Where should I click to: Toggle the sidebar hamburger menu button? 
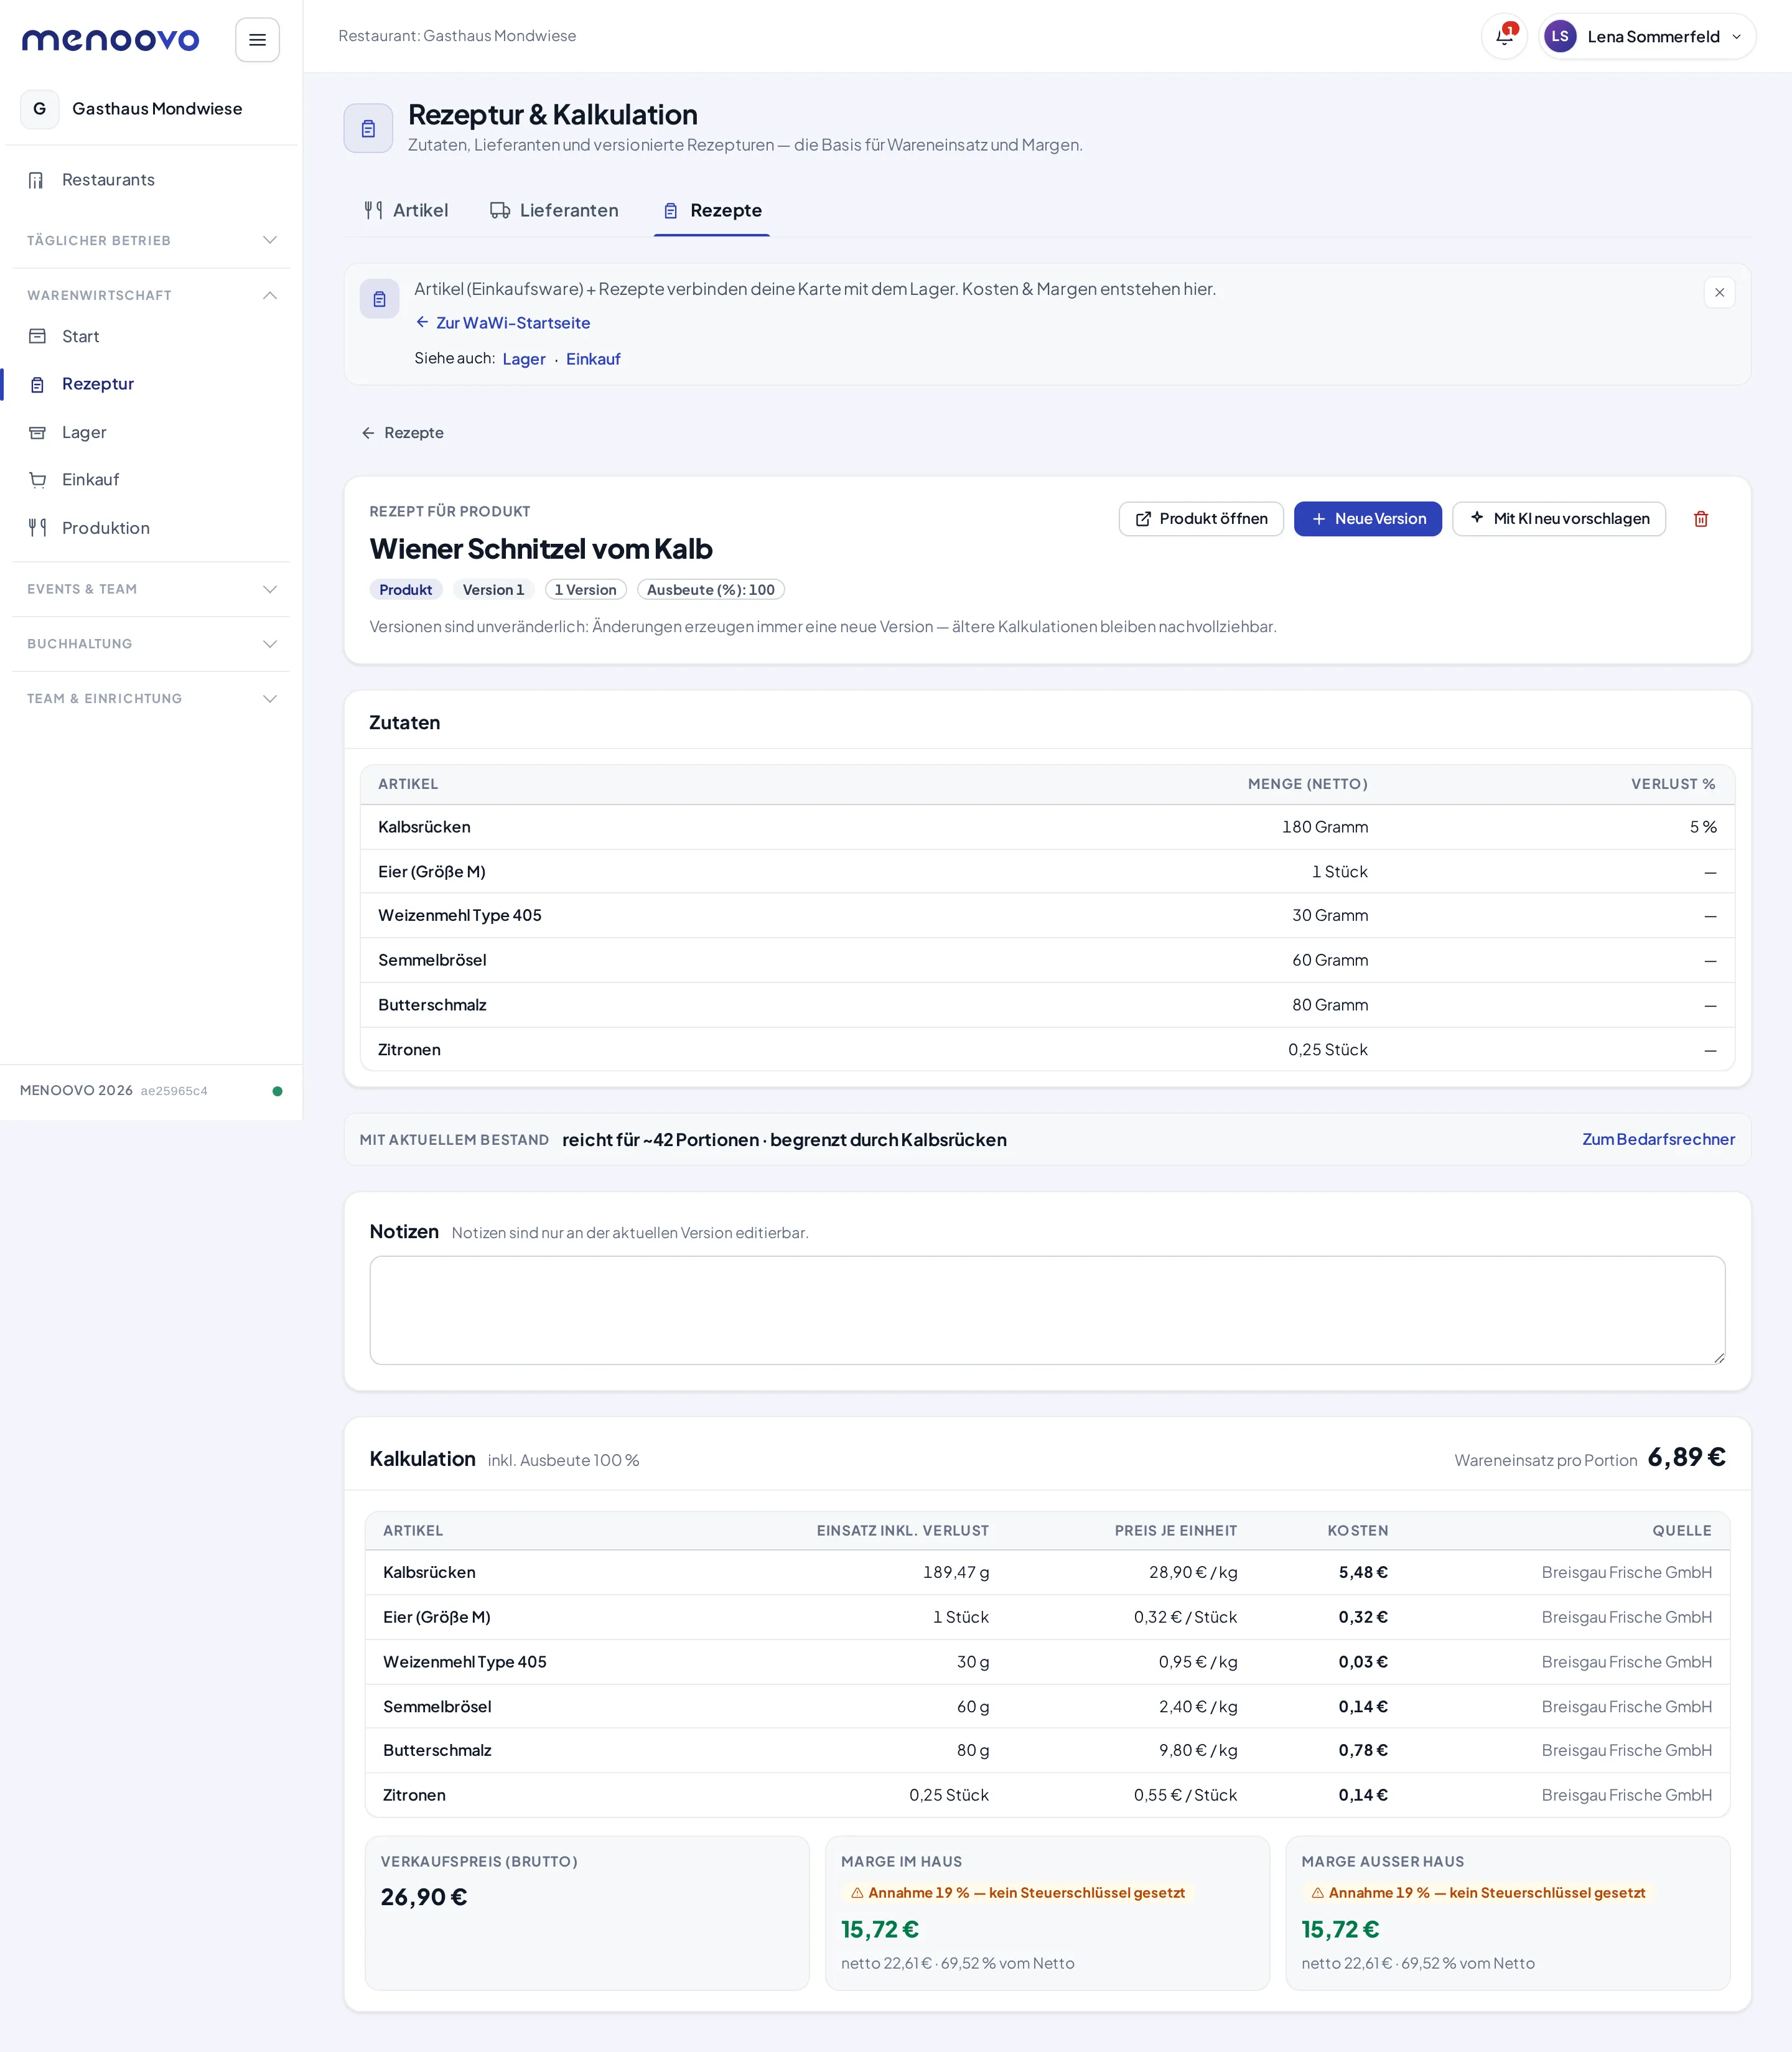[257, 40]
